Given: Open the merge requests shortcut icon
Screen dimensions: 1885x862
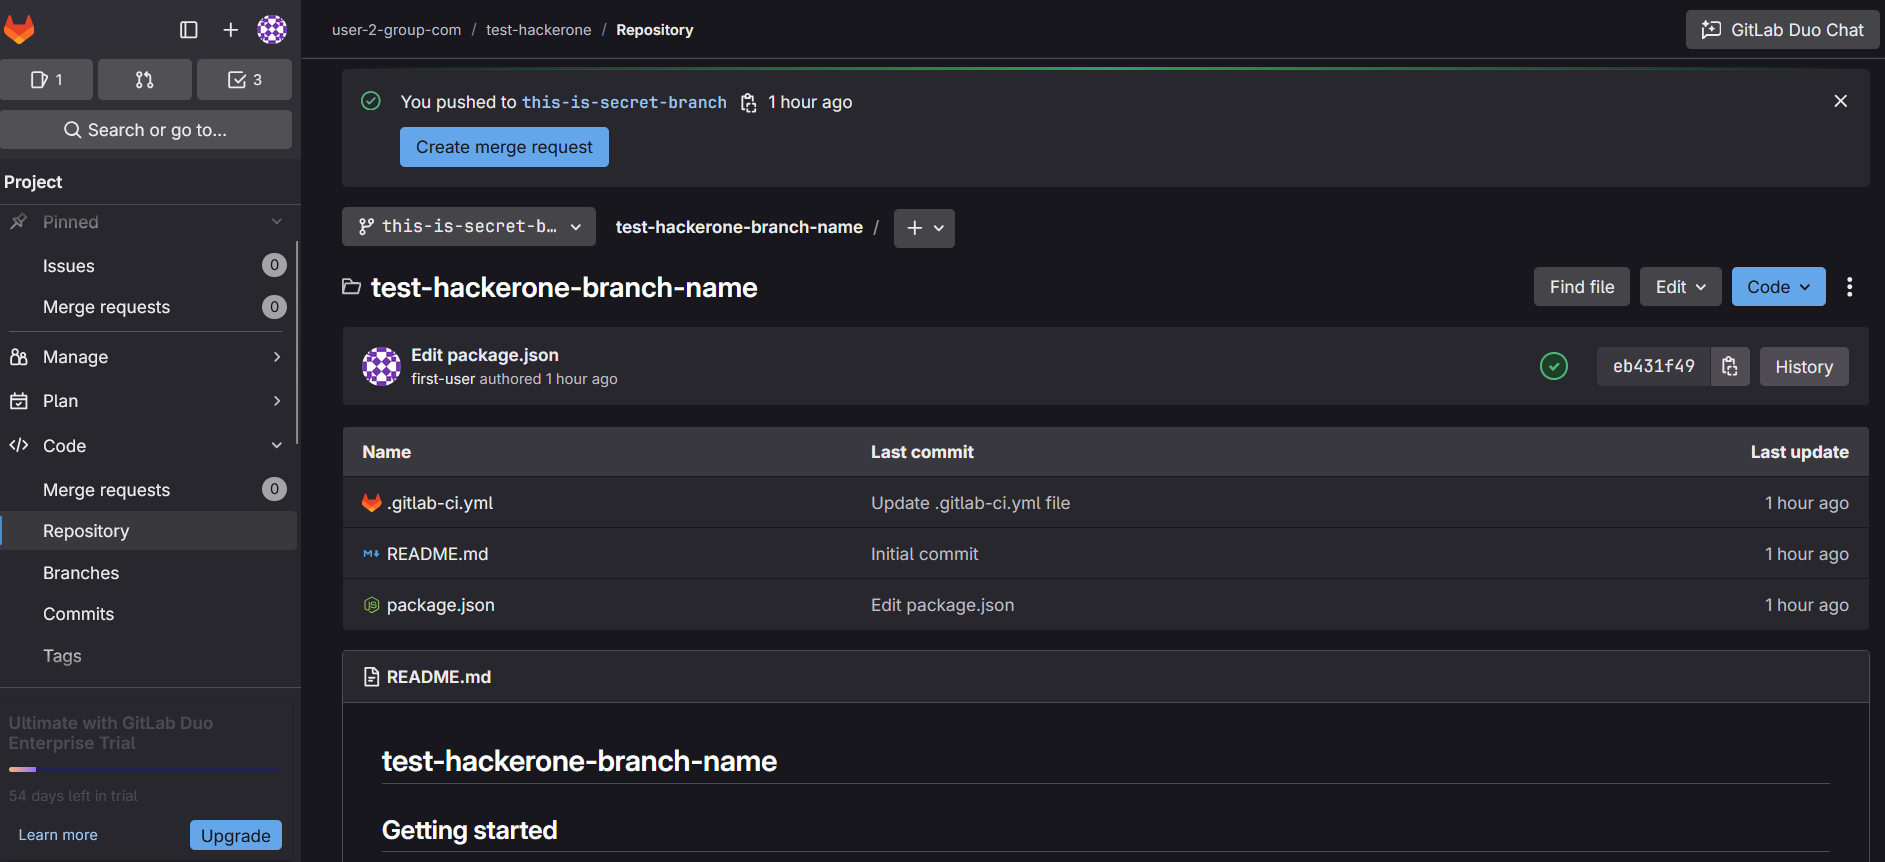Looking at the screenshot, I should tap(145, 80).
